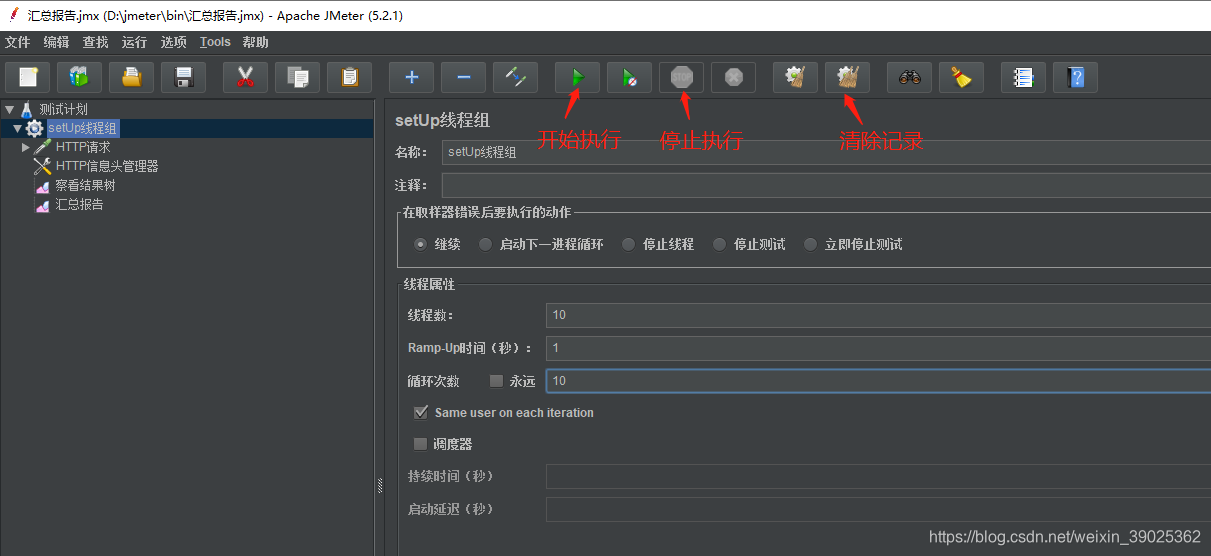
Task: Click the Cut scissors icon
Action: 245,77
